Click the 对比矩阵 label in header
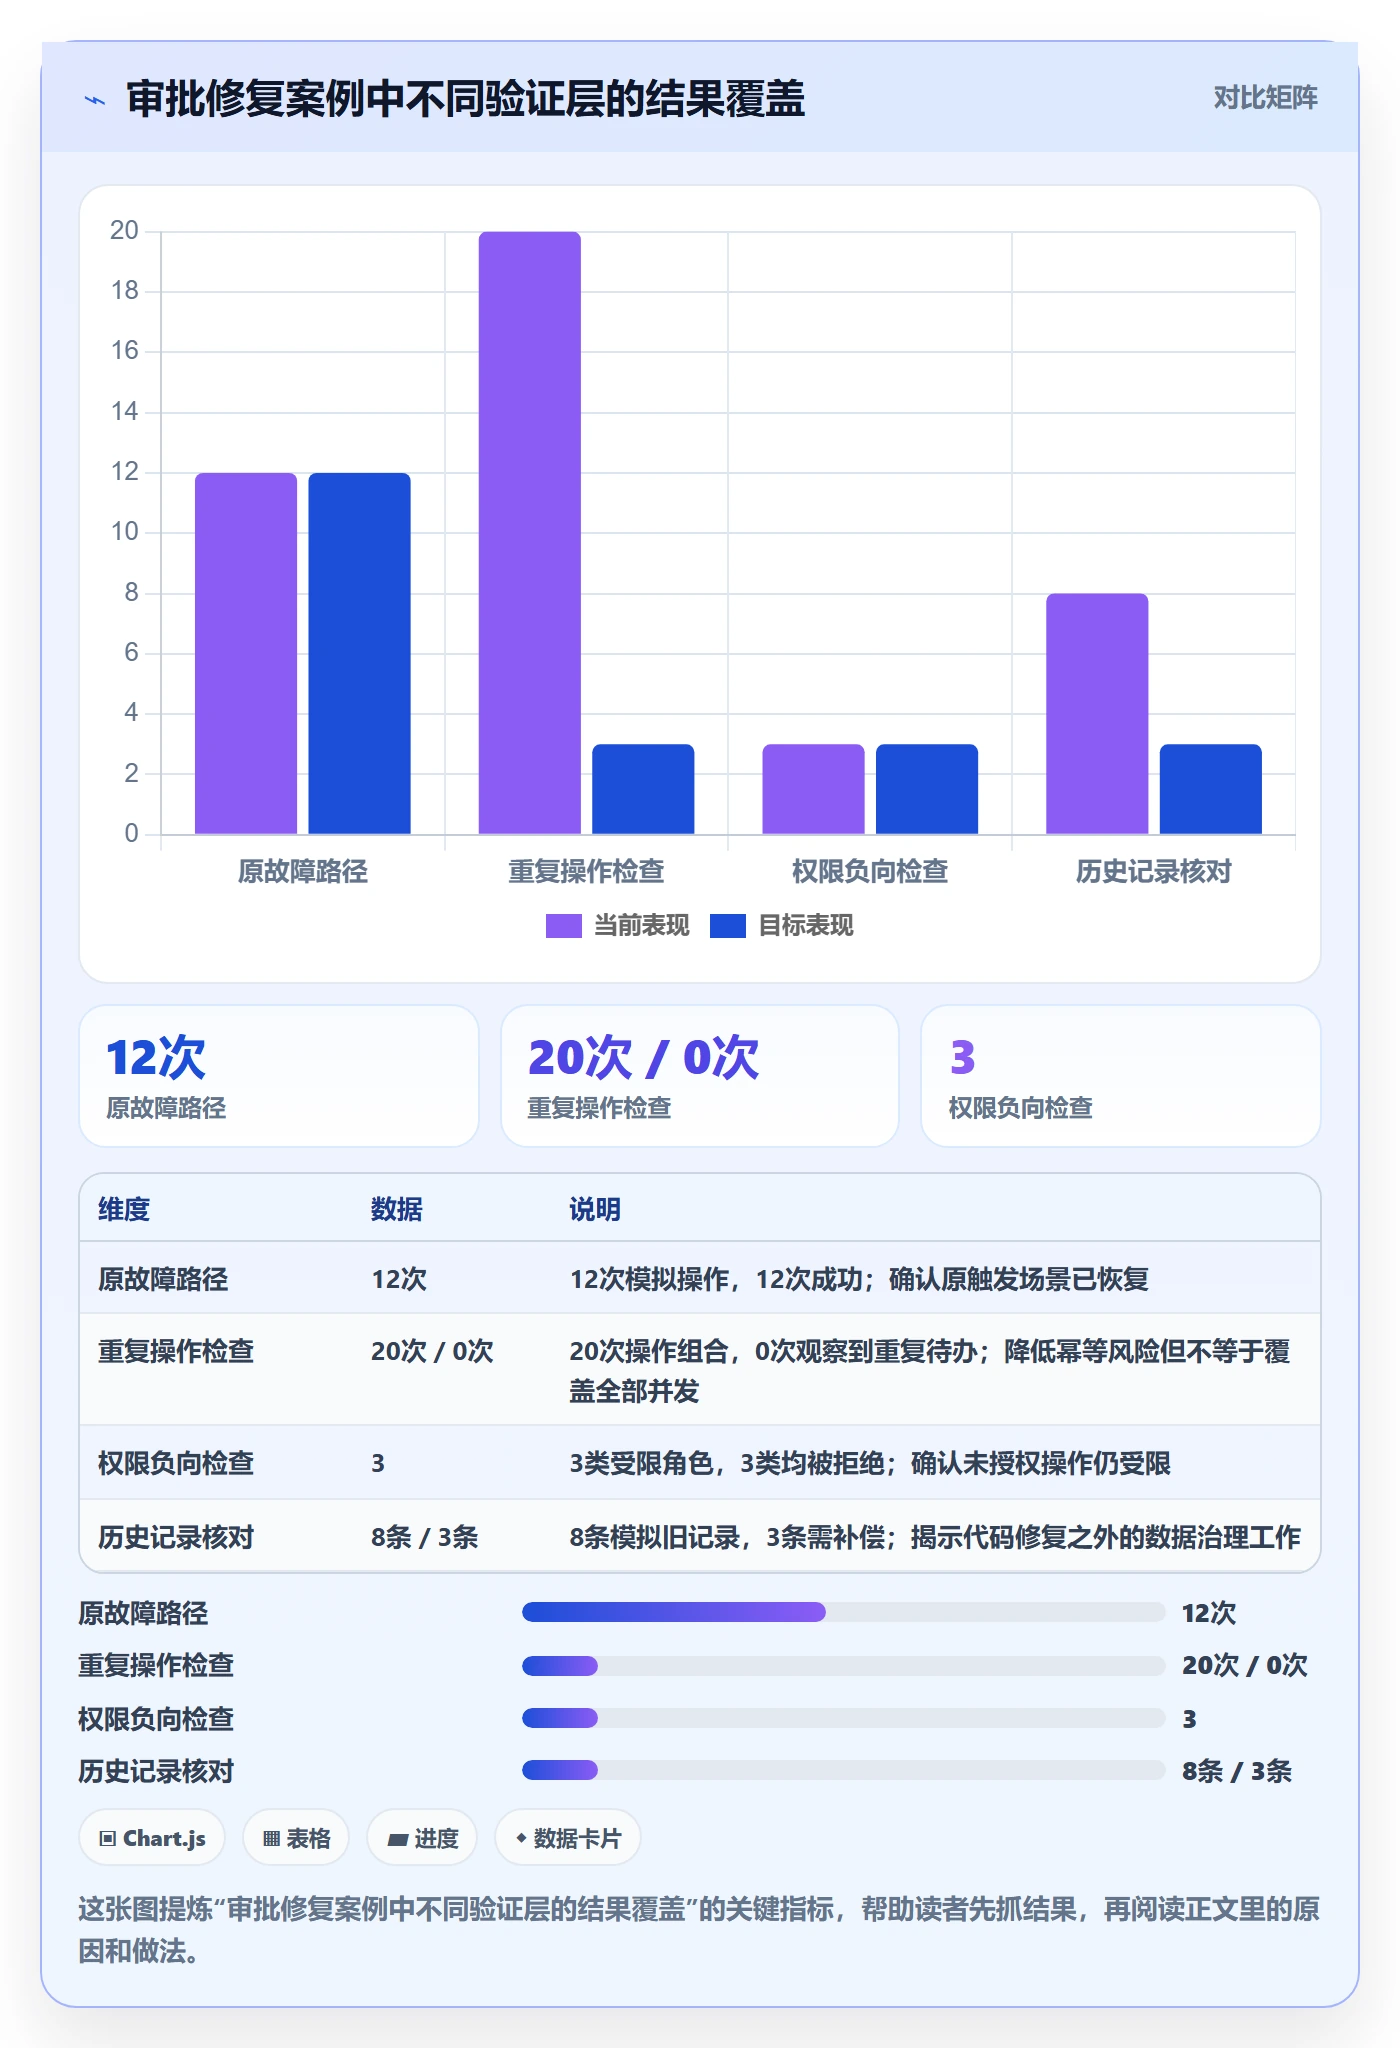This screenshot has height=2048, width=1400. [1265, 97]
